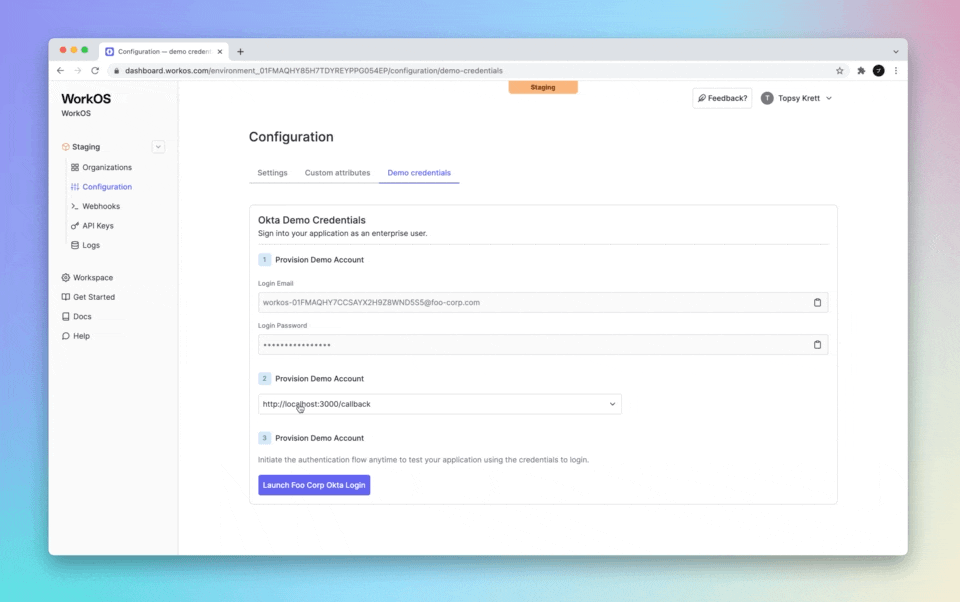Click the Okta Demo Credentials heading

[312, 220]
